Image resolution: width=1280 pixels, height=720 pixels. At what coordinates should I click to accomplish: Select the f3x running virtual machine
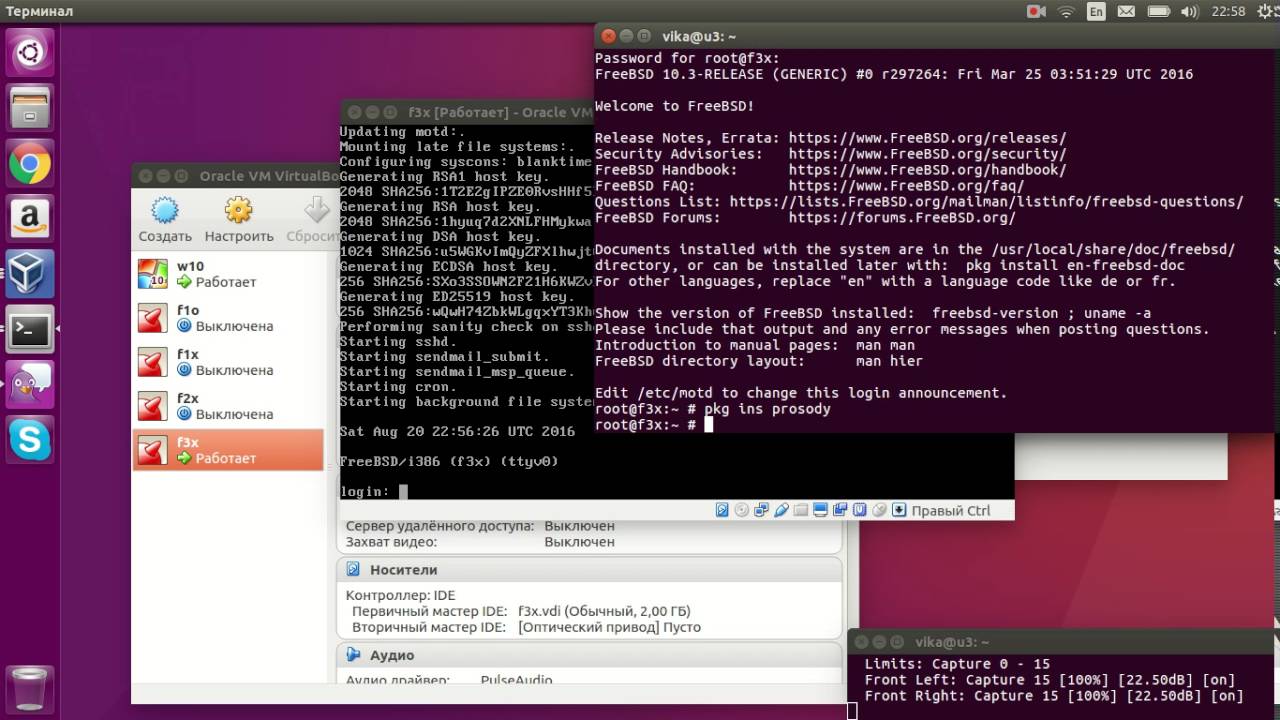(228, 450)
